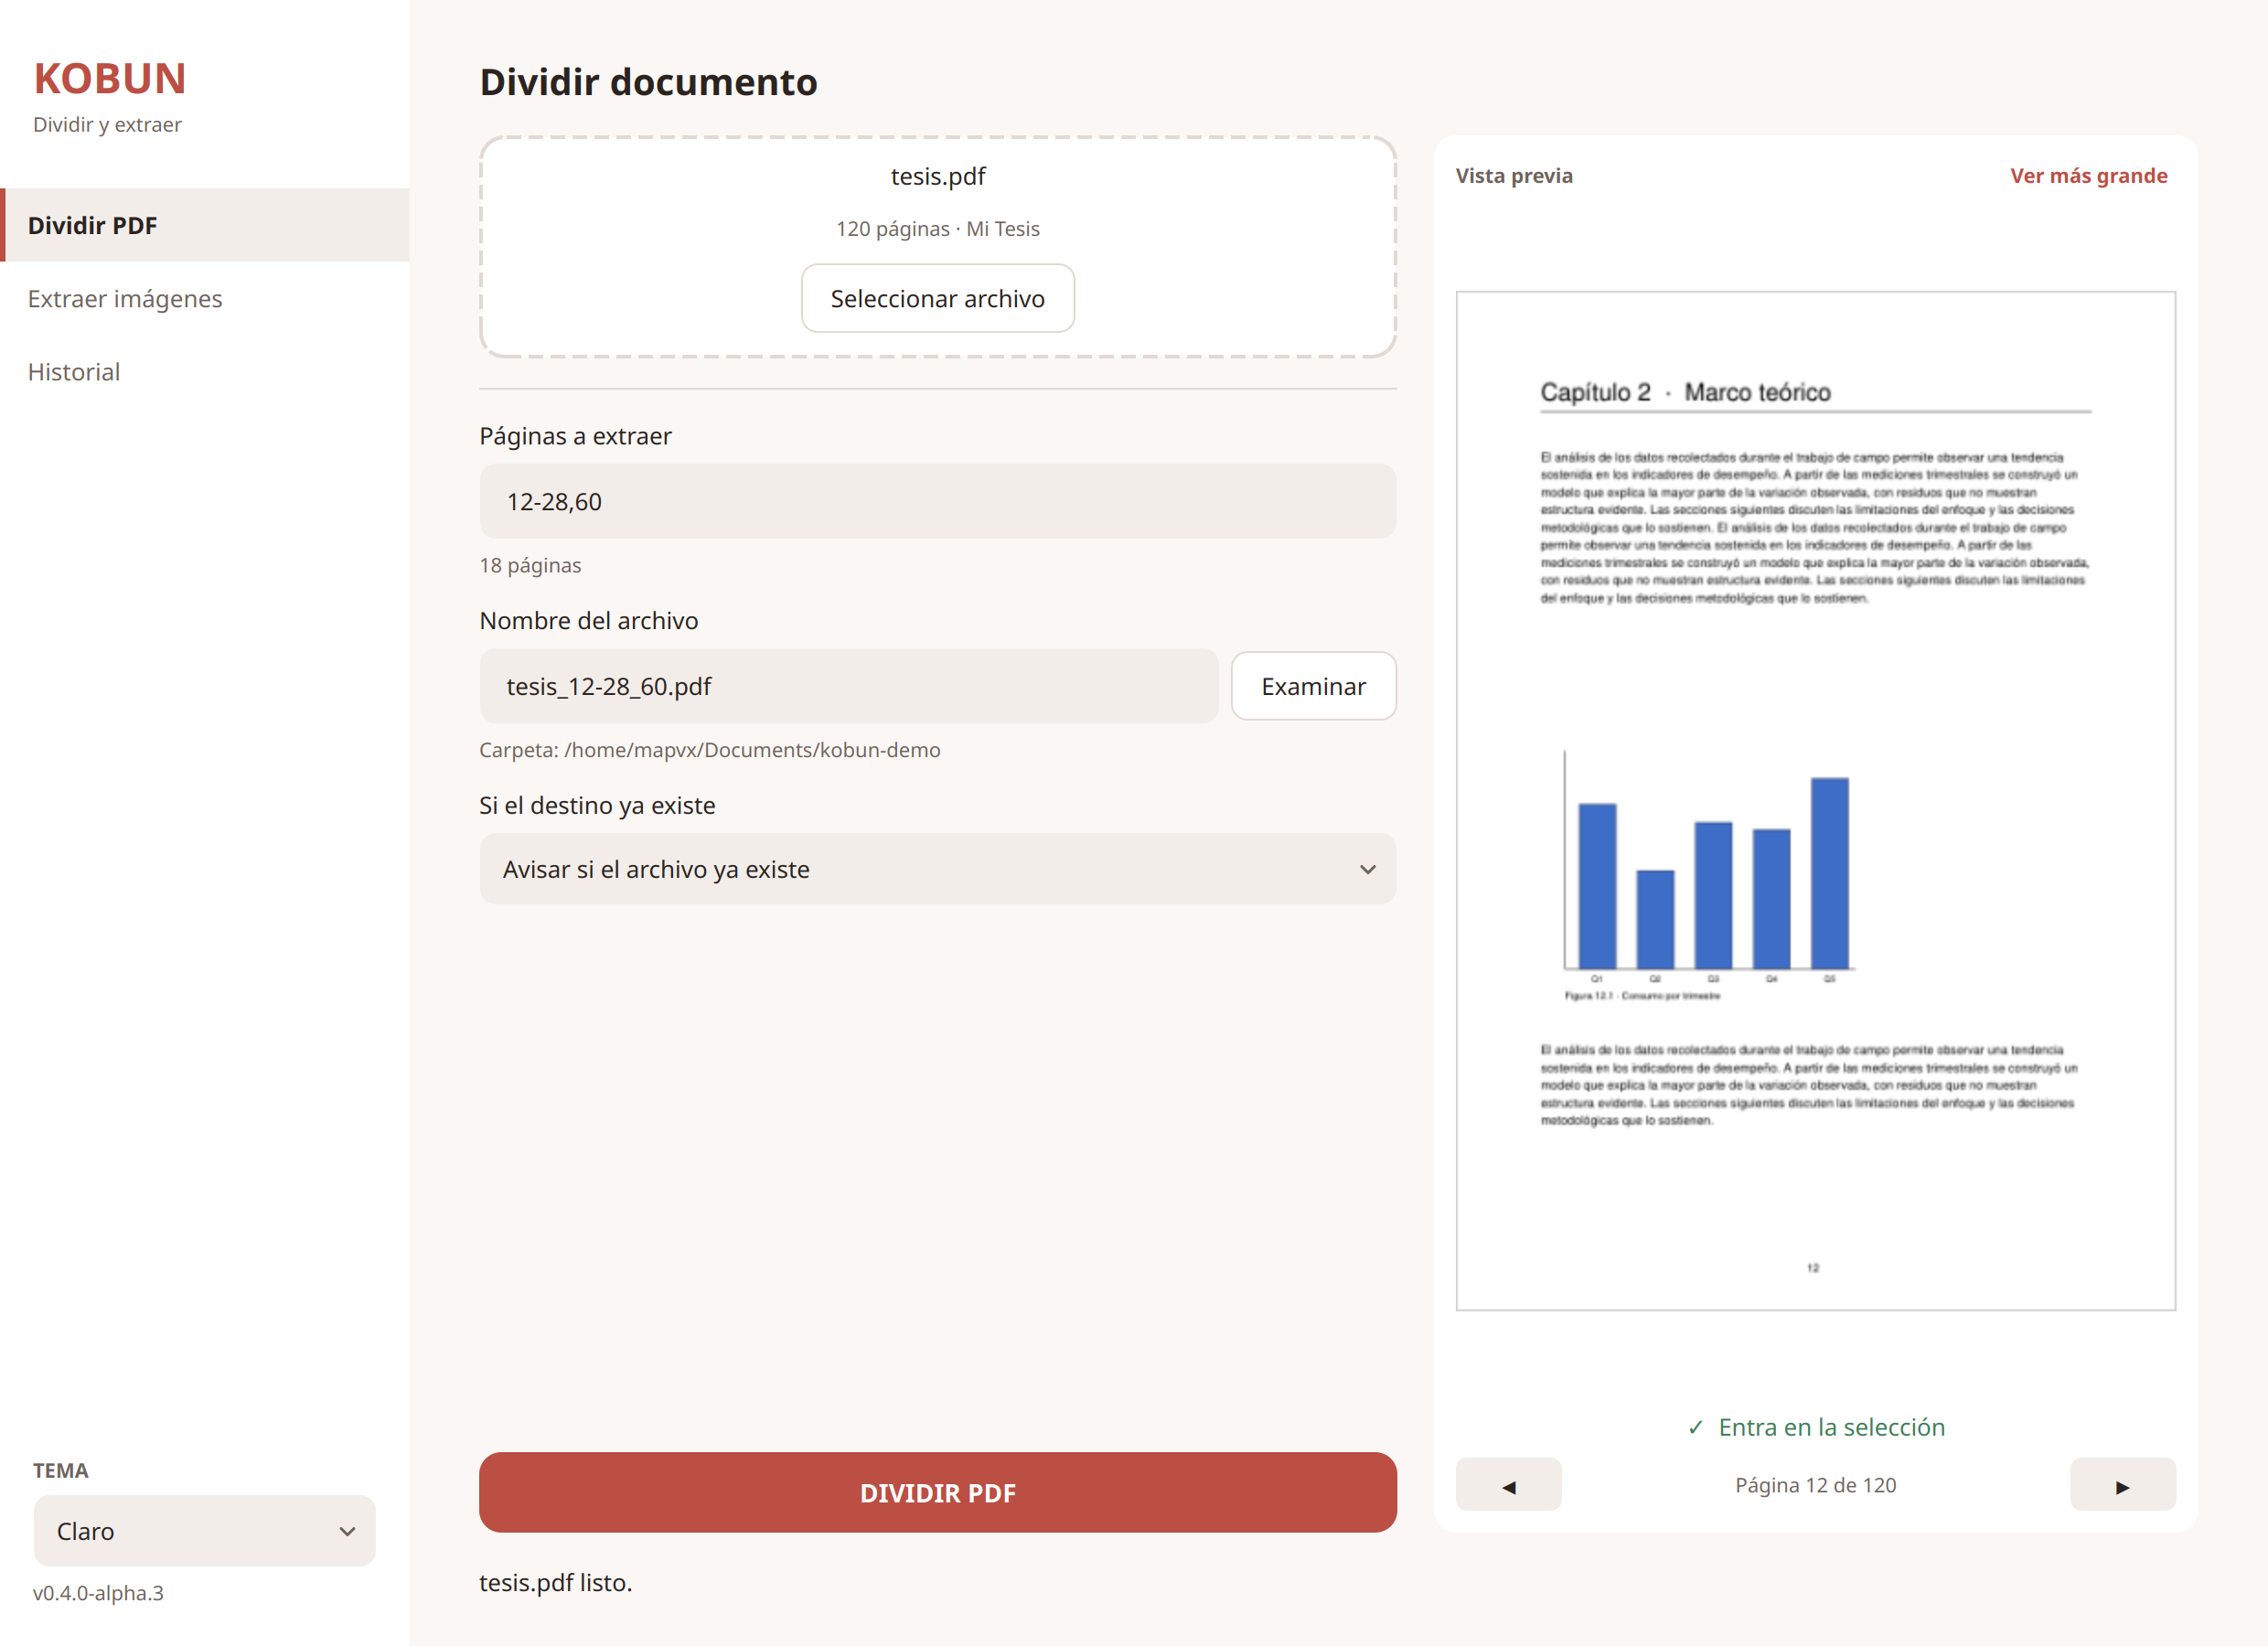Image resolution: width=2268 pixels, height=1646 pixels.
Task: Click the 'Vista previa' heading
Action: [1513, 176]
